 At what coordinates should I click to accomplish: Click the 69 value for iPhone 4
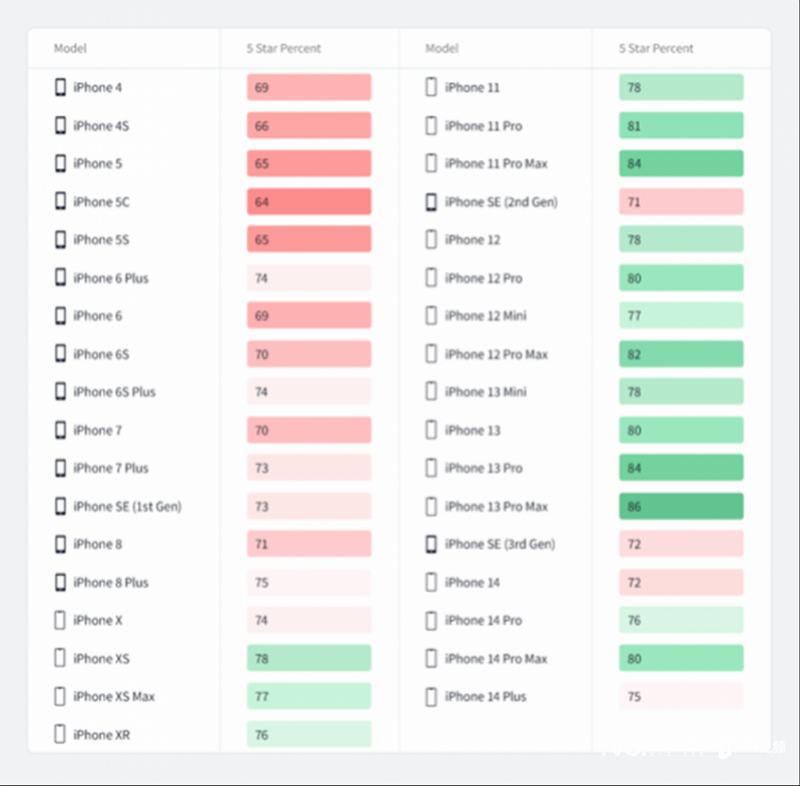(262, 88)
